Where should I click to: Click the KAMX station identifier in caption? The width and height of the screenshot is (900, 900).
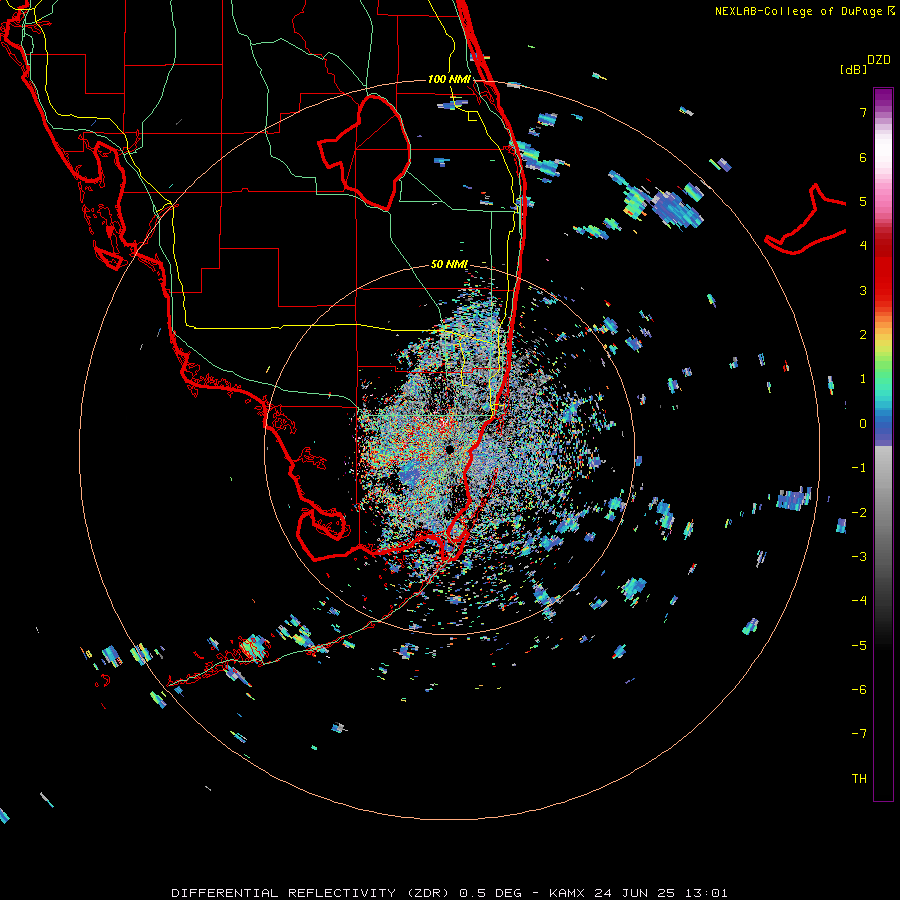pyautogui.click(x=567, y=893)
